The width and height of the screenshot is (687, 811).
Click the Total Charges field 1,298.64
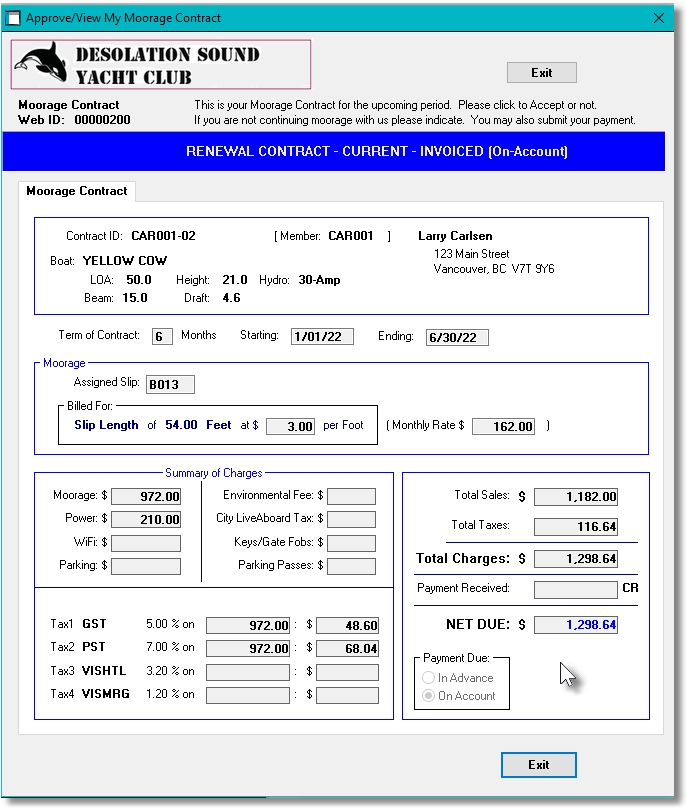click(576, 559)
